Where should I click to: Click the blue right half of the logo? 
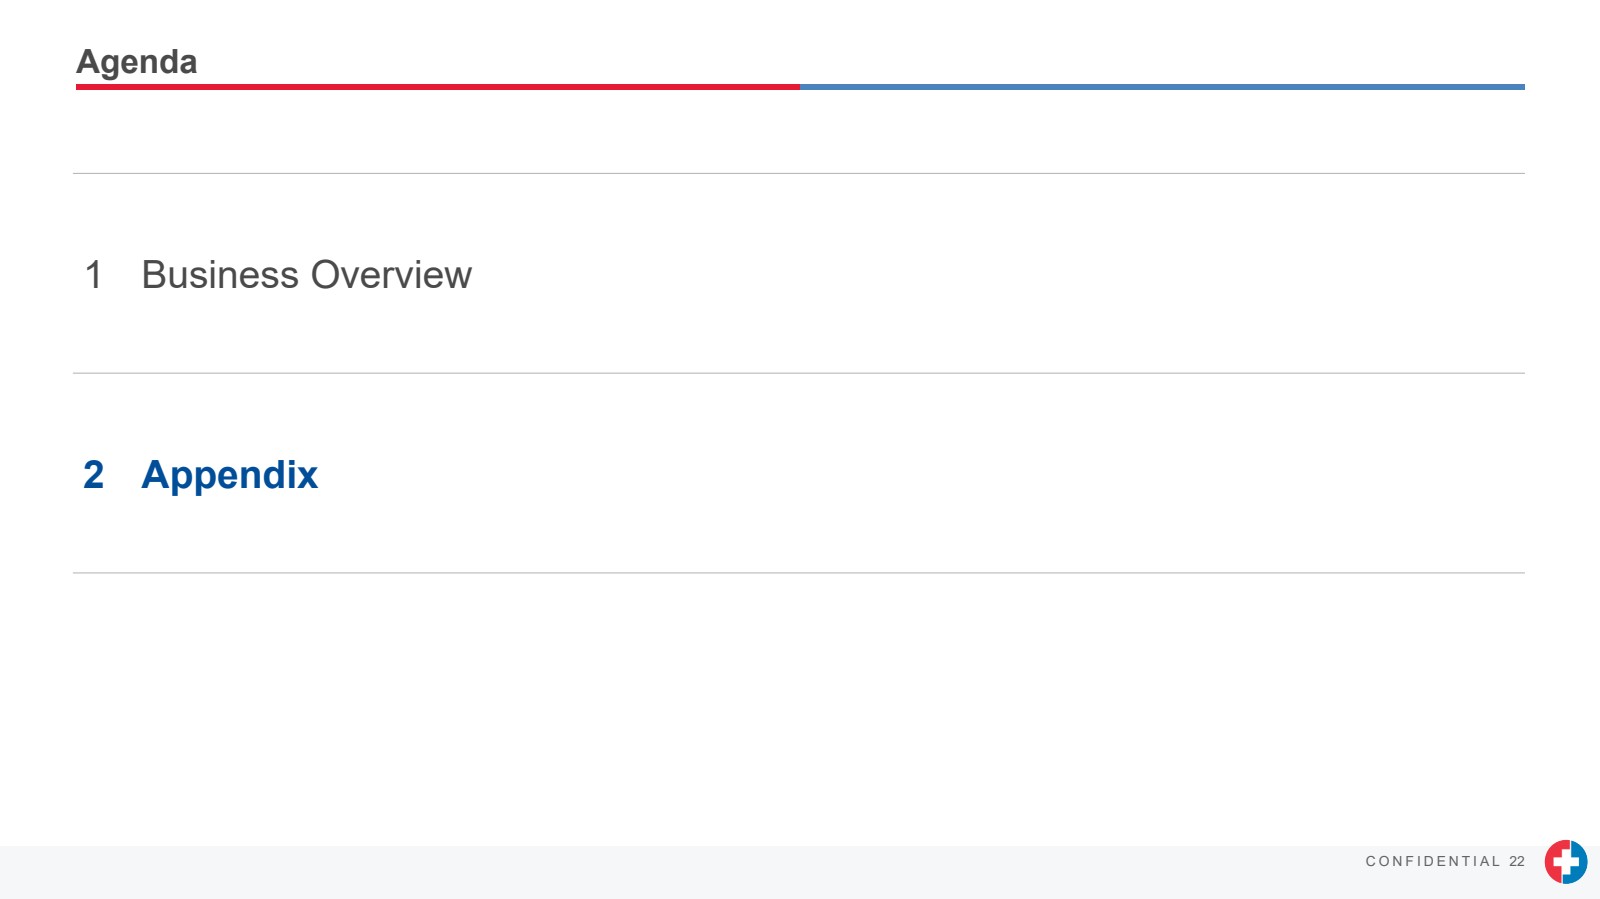pyautogui.click(x=1580, y=868)
